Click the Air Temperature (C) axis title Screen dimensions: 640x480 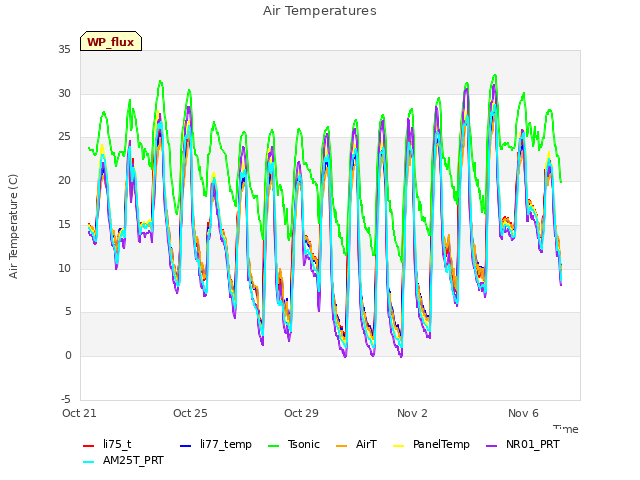click(x=13, y=226)
